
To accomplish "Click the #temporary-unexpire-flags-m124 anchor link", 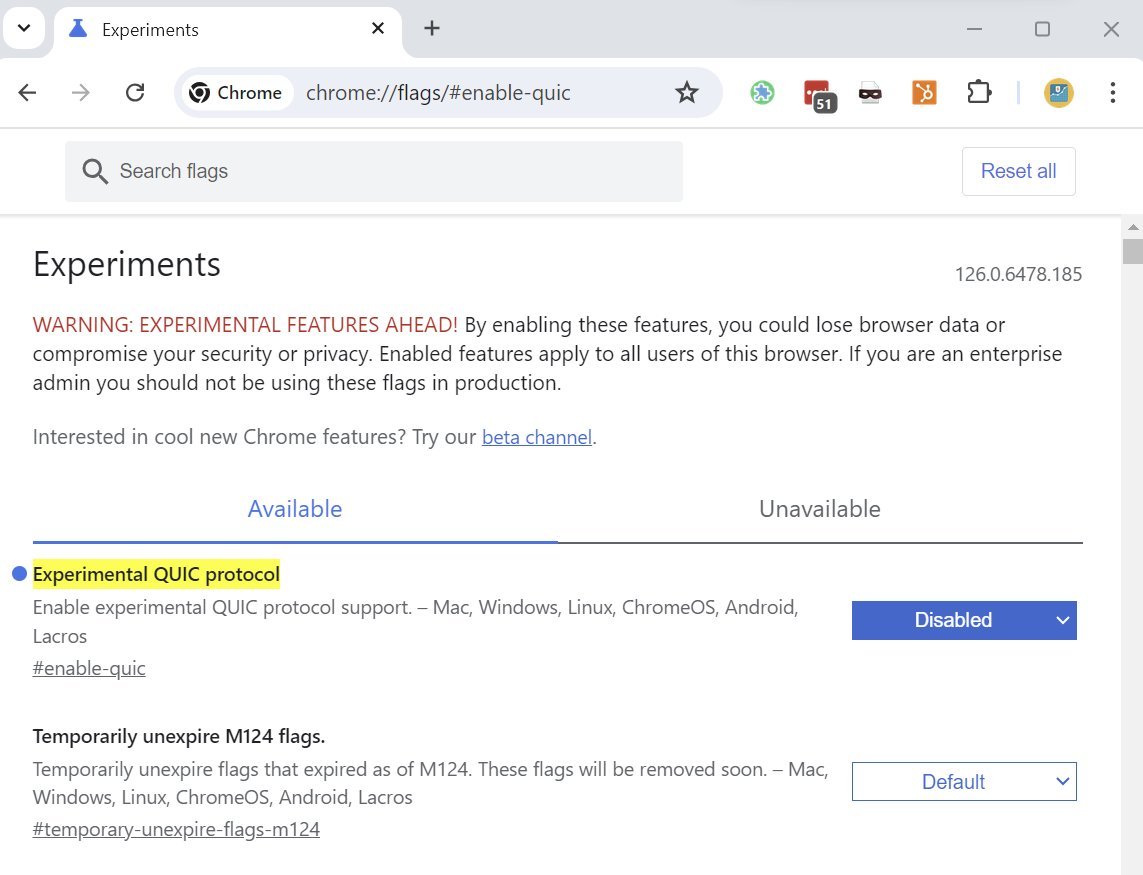I will [176, 829].
